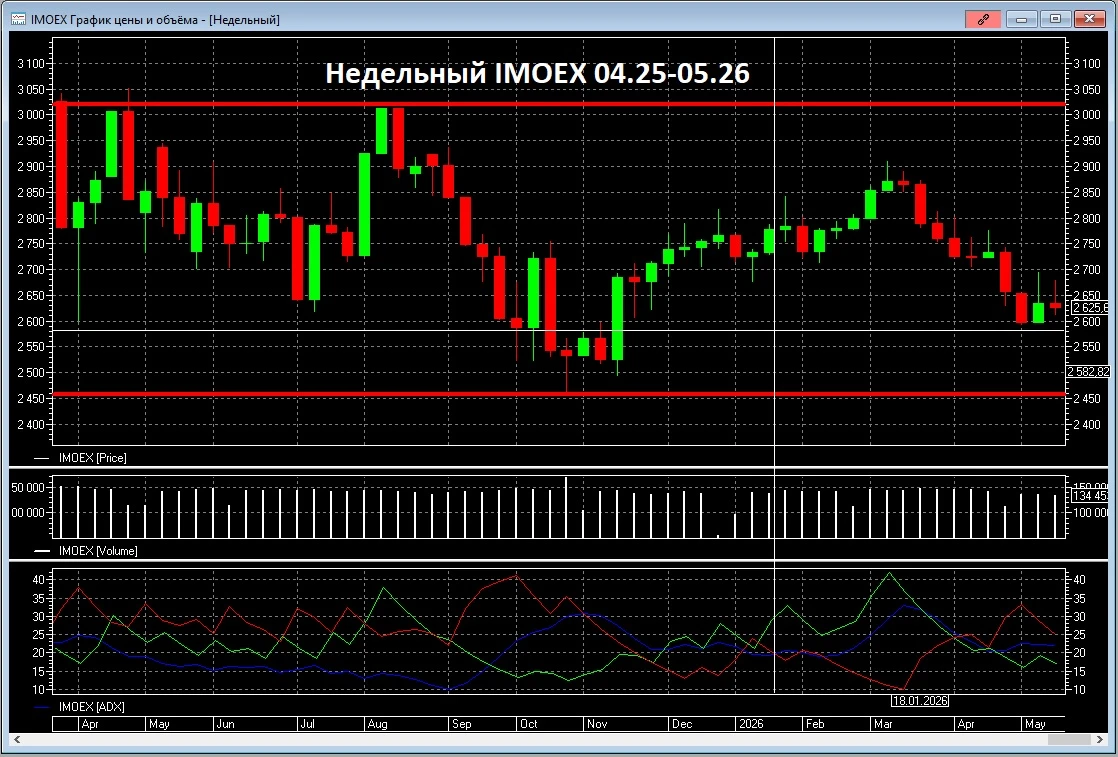Image resolution: width=1118 pixels, height=757 pixels.
Task: Click the Sep label on time axis
Action: [461, 724]
